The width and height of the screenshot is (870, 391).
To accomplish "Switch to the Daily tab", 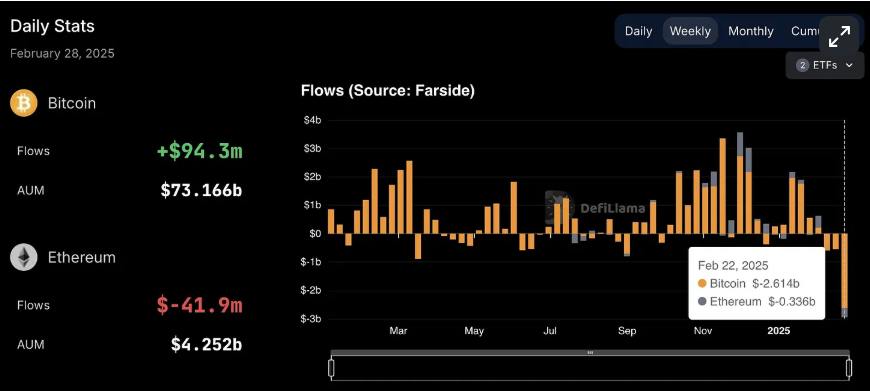I will tap(638, 31).
